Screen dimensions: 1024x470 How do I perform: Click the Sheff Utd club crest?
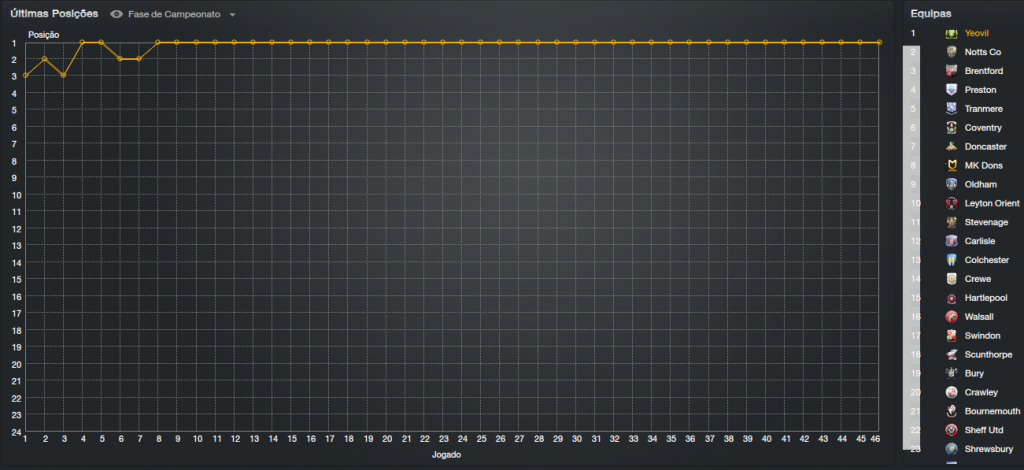(951, 429)
